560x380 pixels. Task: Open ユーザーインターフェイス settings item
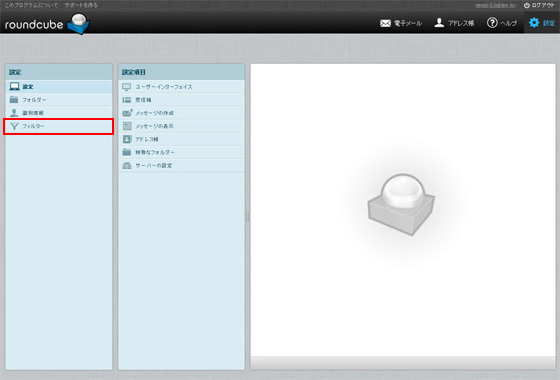click(181, 87)
